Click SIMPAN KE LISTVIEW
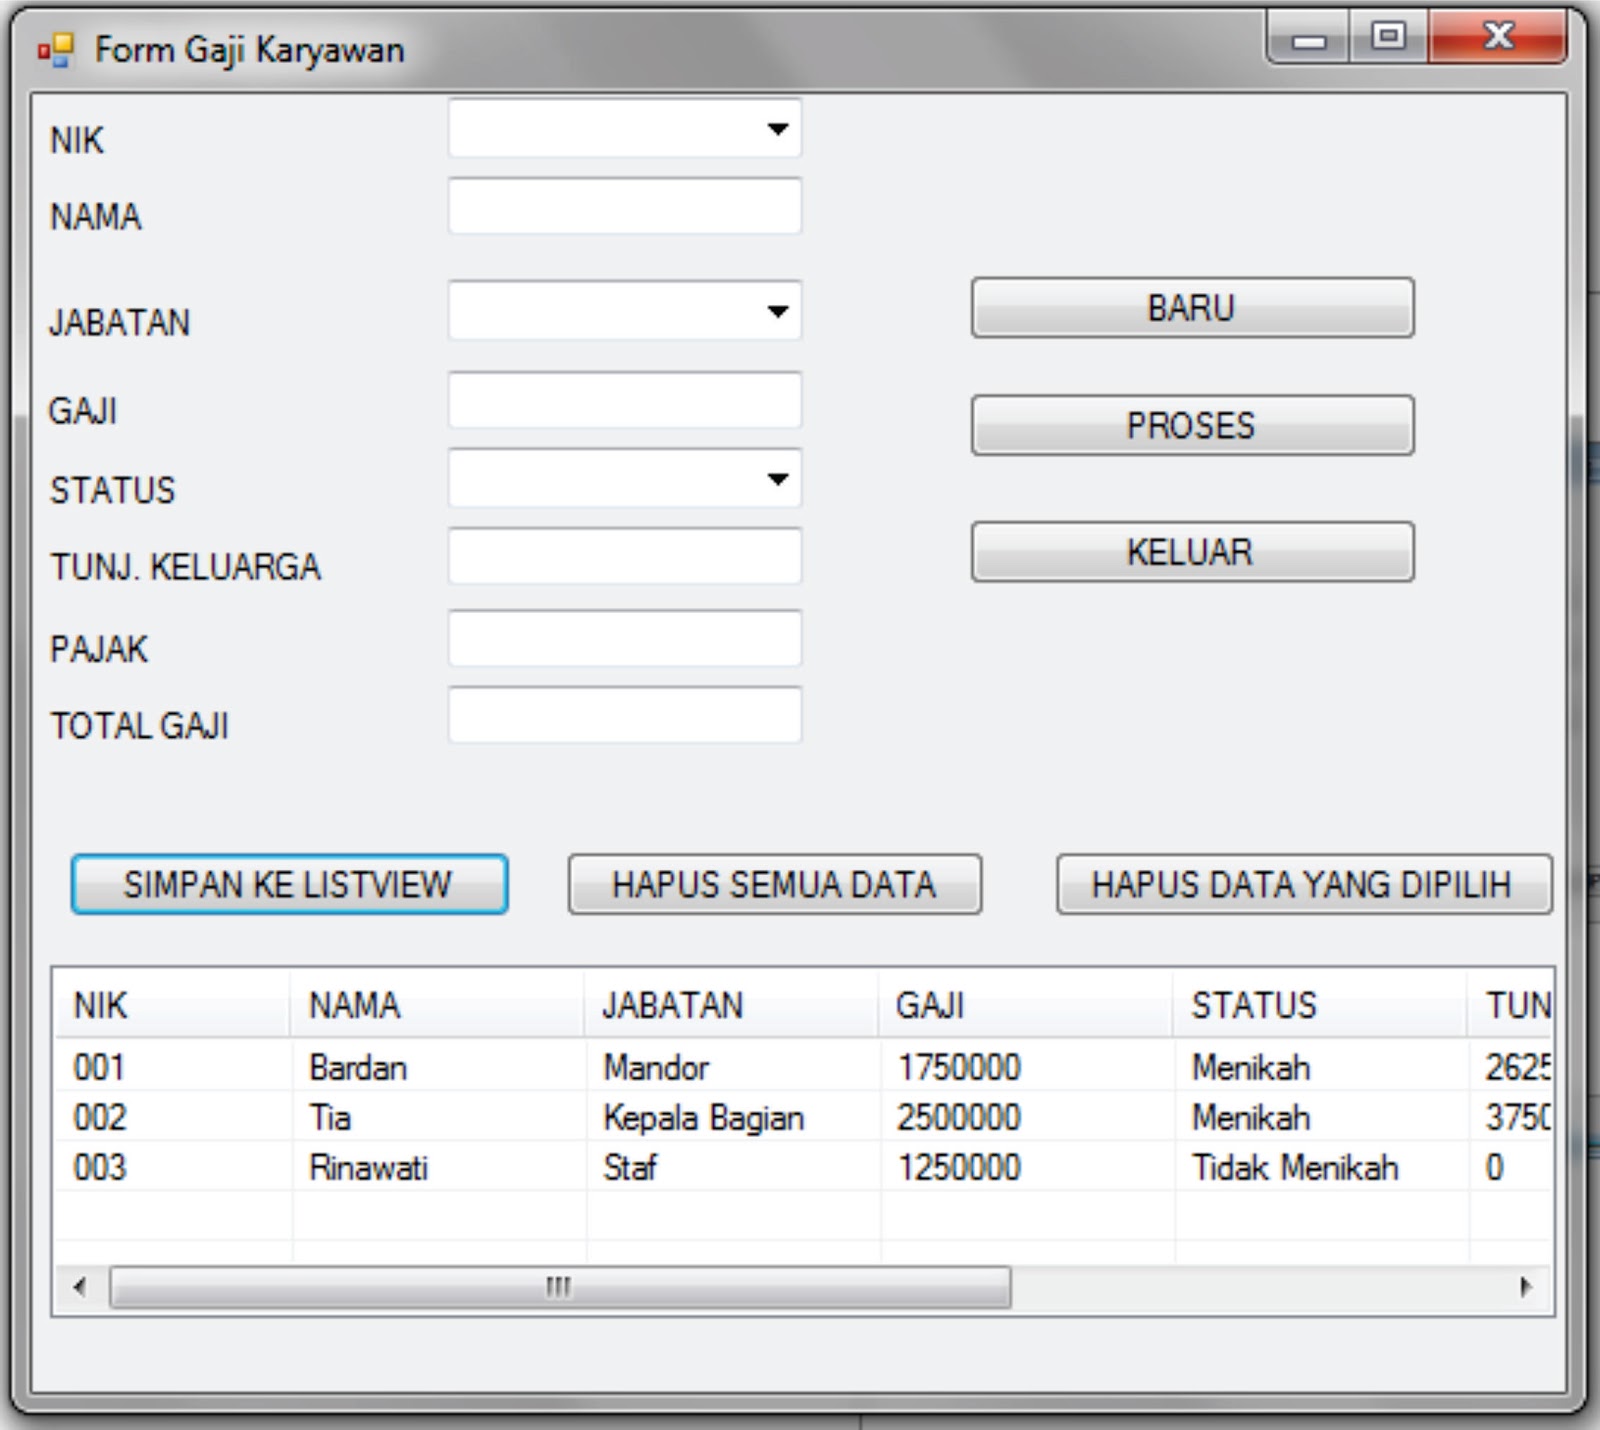 point(288,884)
